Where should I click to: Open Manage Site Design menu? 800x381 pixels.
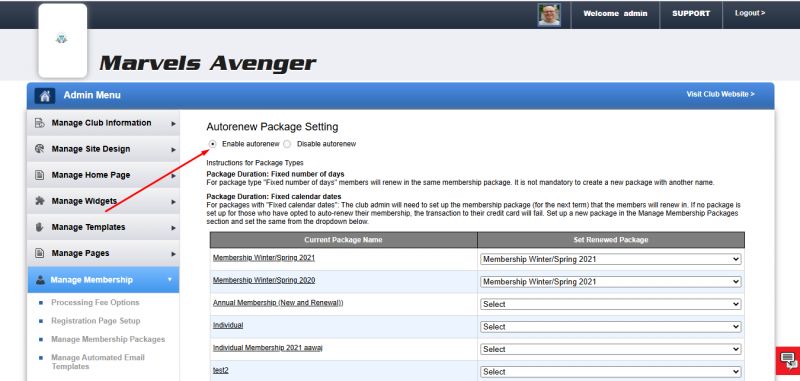click(103, 149)
